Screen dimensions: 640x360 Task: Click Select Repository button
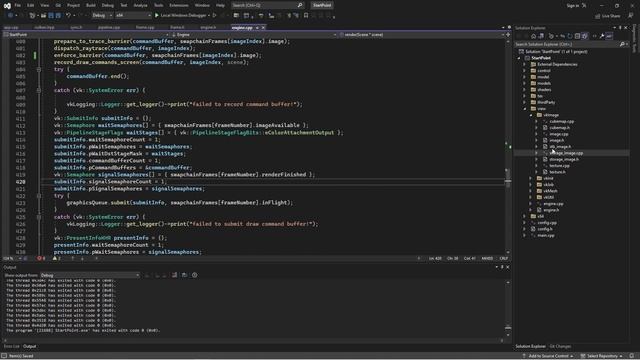[602, 356]
